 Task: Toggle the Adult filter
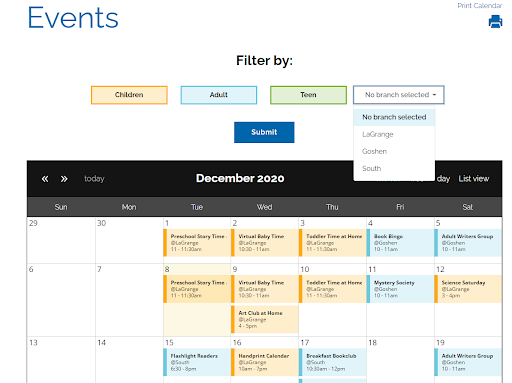[219, 95]
